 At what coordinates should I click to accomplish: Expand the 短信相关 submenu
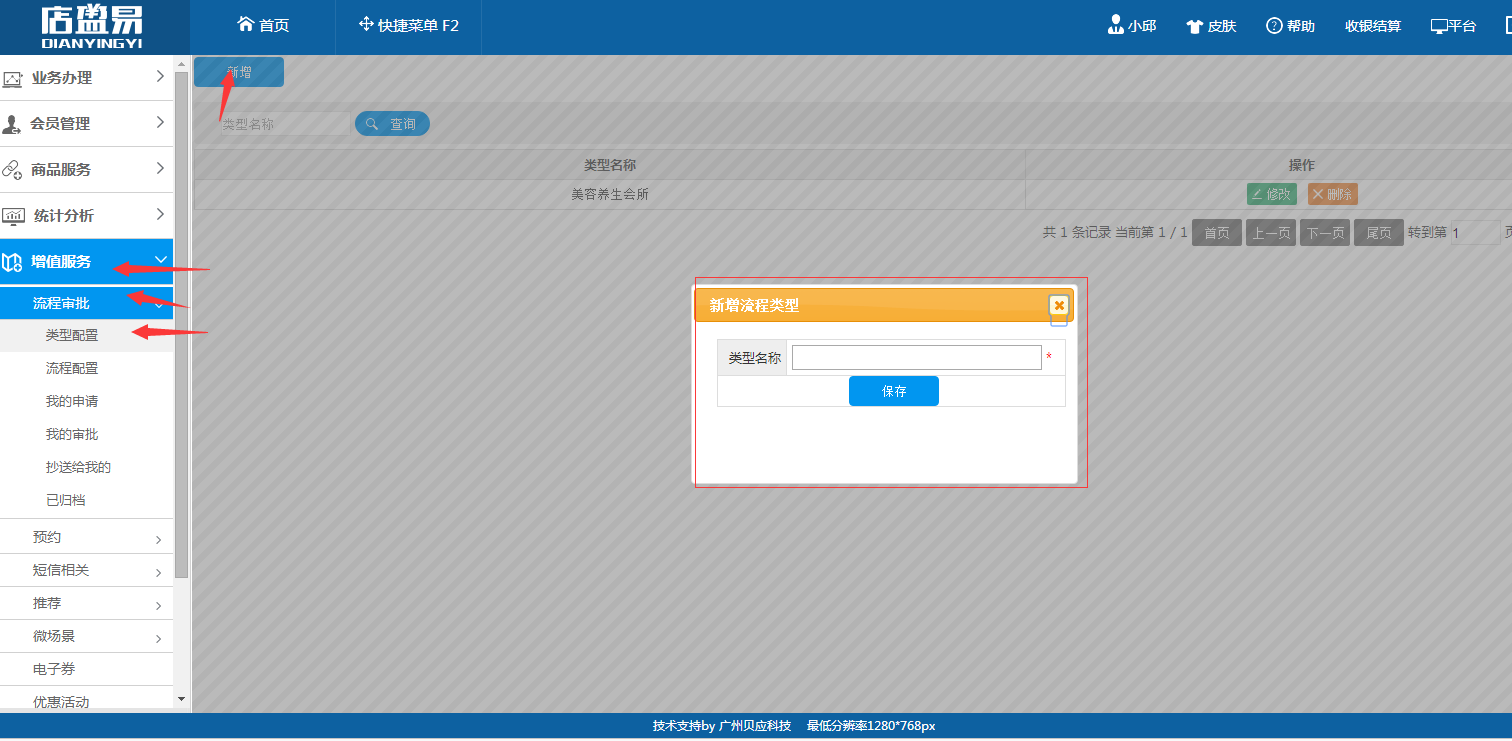tap(86, 570)
